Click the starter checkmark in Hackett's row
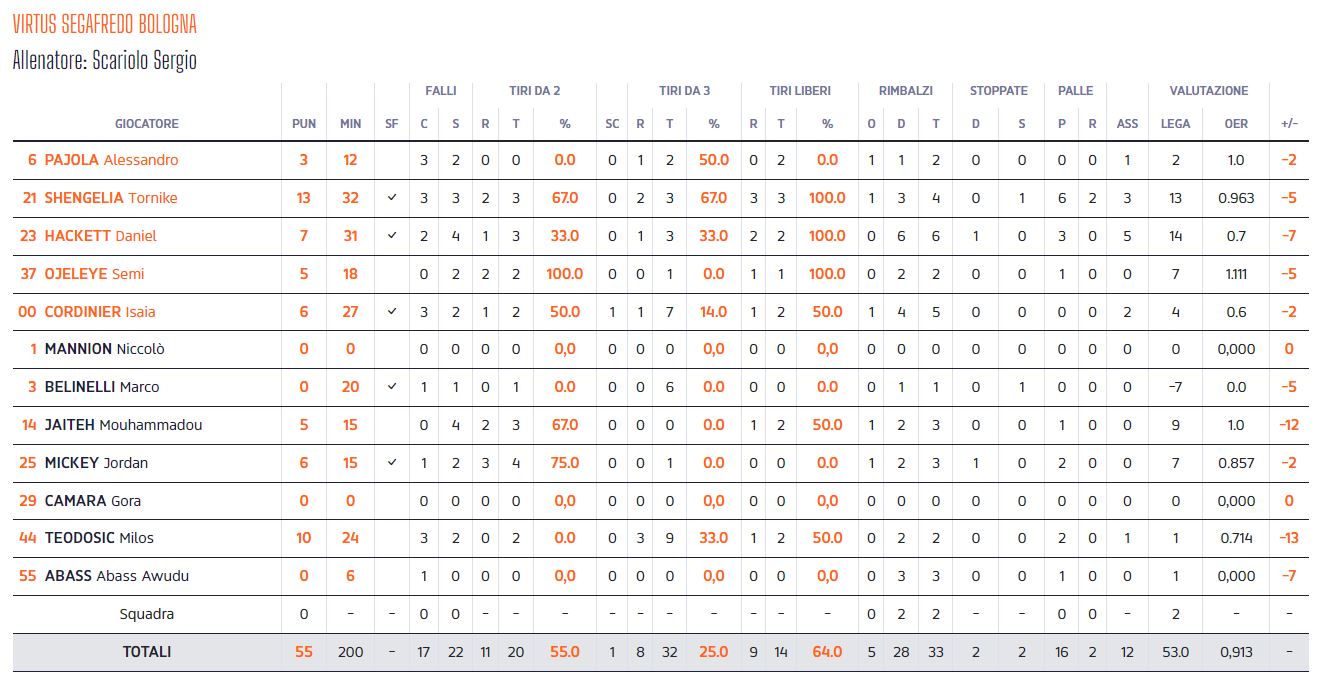The height and width of the screenshot is (699, 1337). click(x=391, y=236)
